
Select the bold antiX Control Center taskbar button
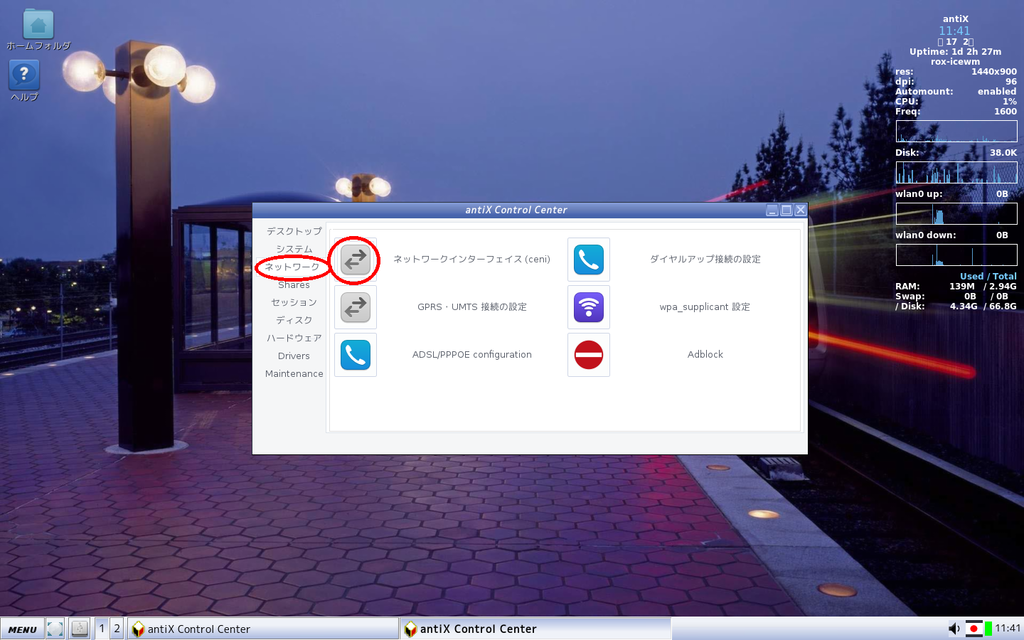pos(535,629)
